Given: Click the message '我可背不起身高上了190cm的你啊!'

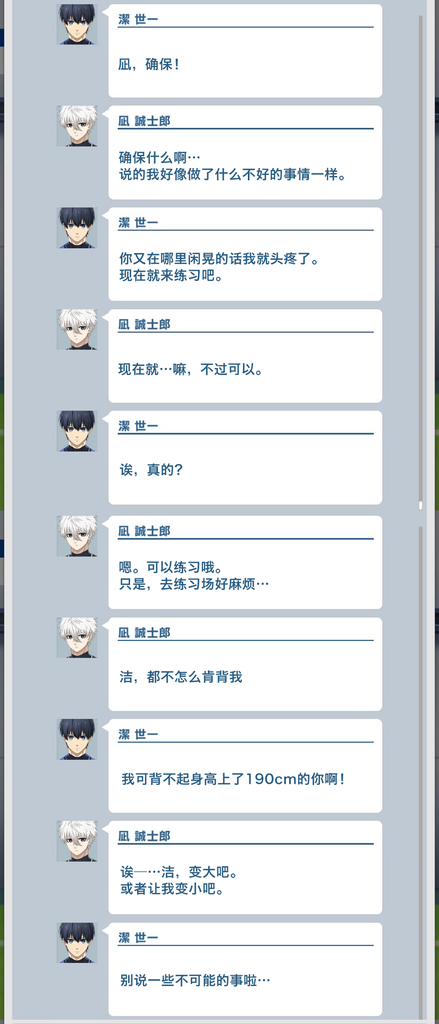Looking at the screenshot, I should point(233,779).
